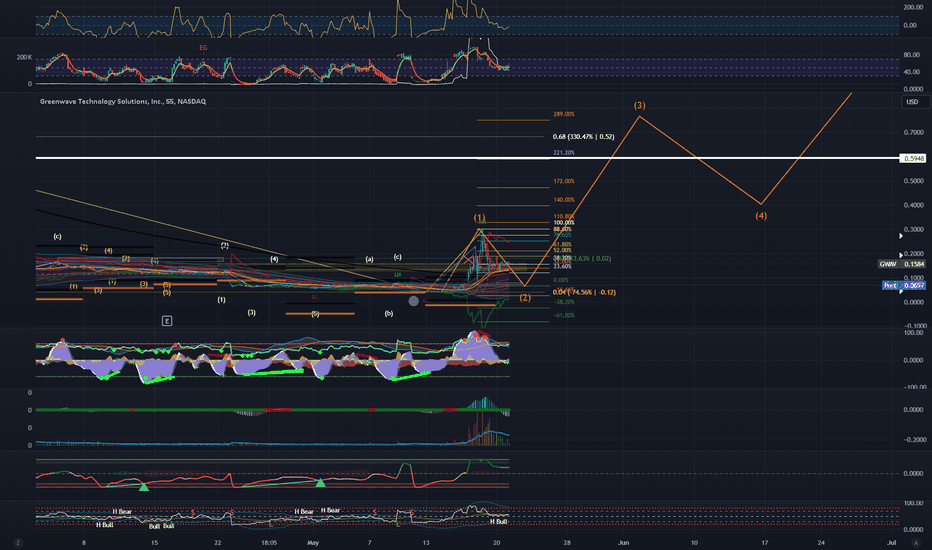Image resolution: width=932 pixels, height=550 pixels.
Task: Click the -38.20% Fibonacci level label
Action: [x=563, y=302]
